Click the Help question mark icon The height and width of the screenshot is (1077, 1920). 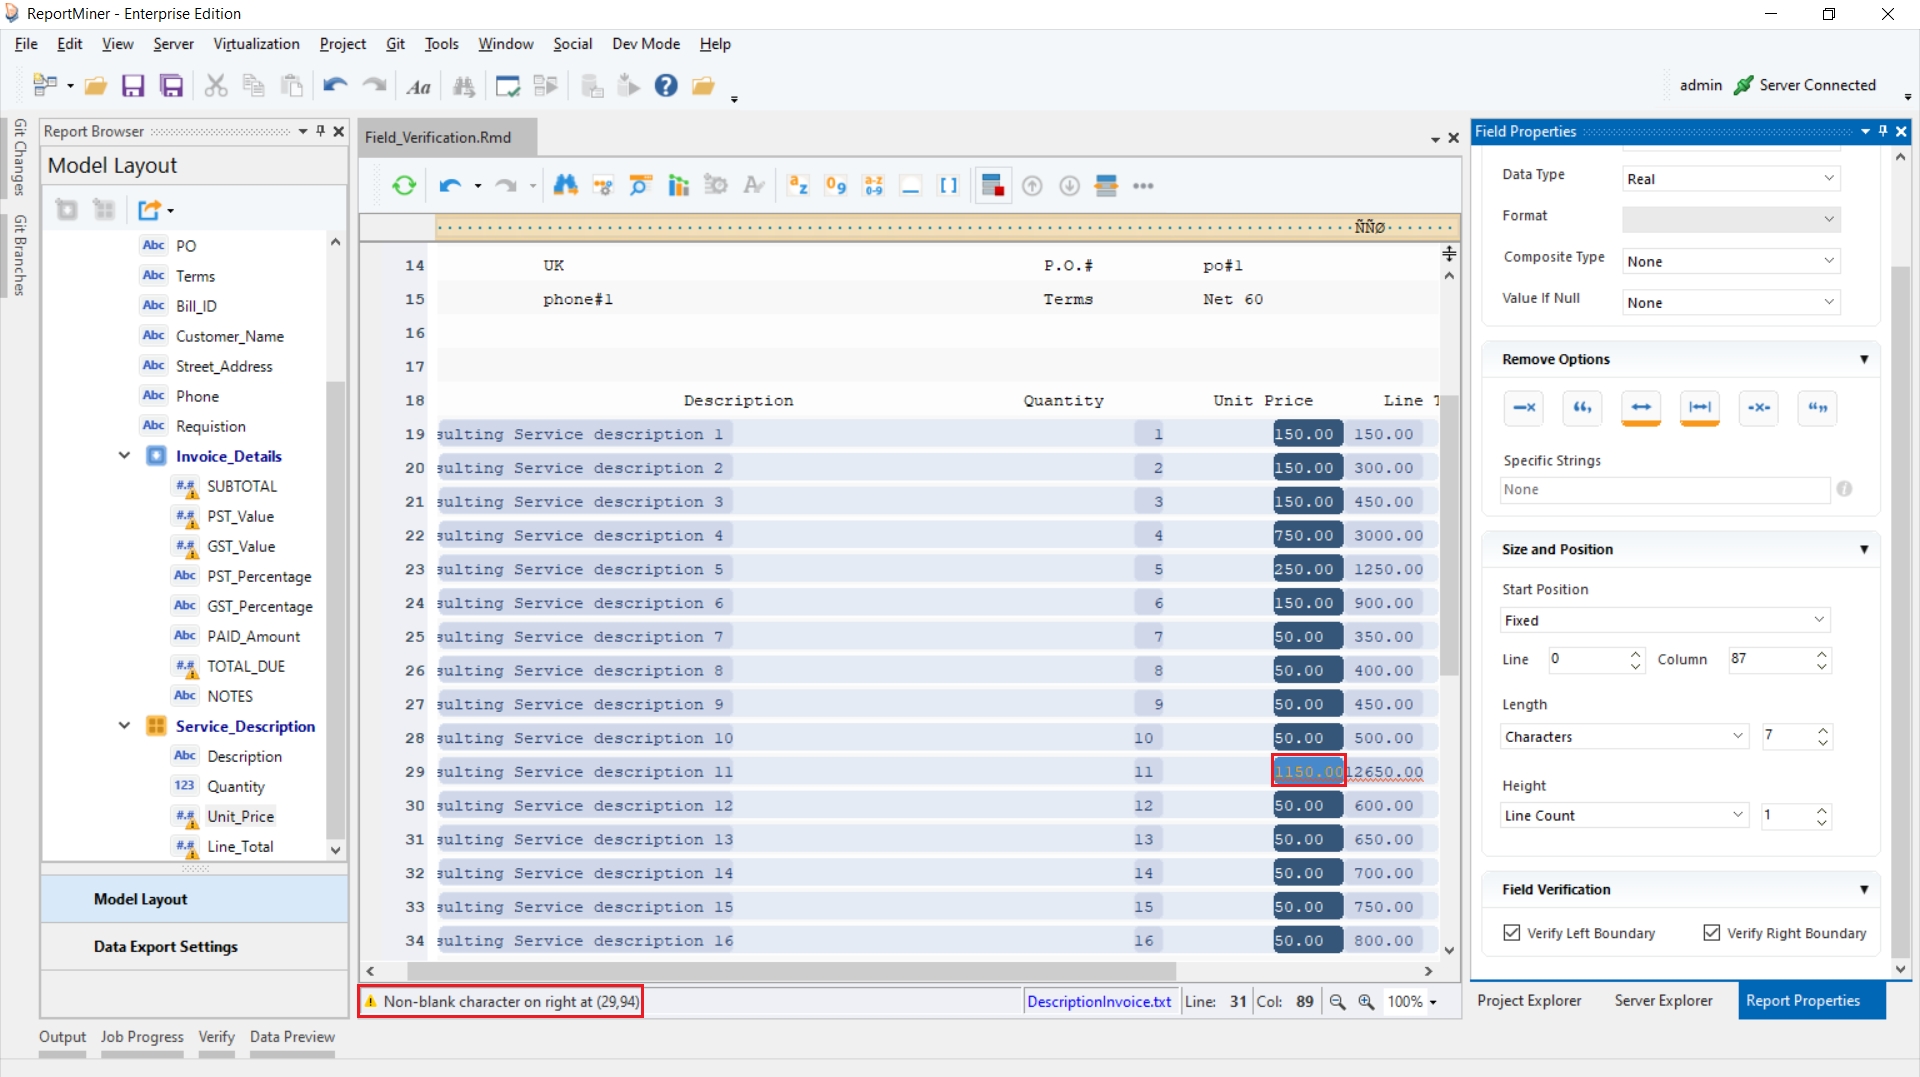666,86
